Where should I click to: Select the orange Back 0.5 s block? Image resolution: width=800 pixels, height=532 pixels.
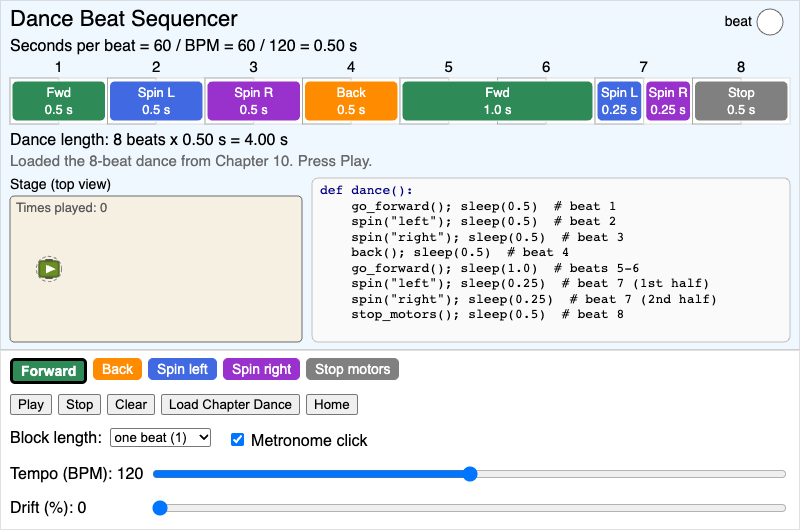pos(351,101)
